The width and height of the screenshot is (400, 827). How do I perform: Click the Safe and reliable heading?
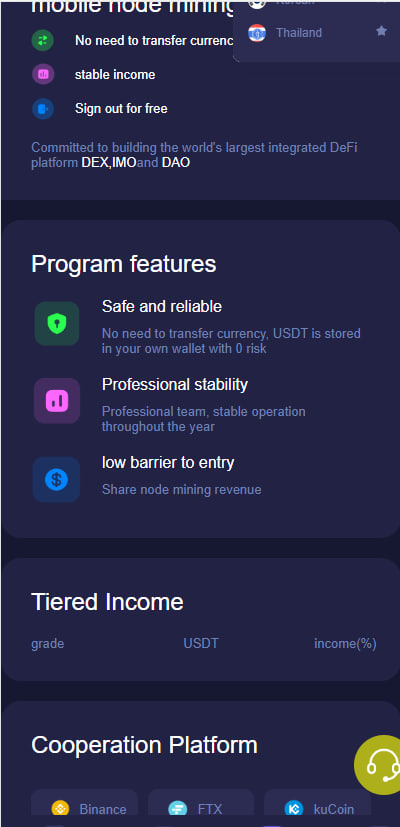(162, 306)
